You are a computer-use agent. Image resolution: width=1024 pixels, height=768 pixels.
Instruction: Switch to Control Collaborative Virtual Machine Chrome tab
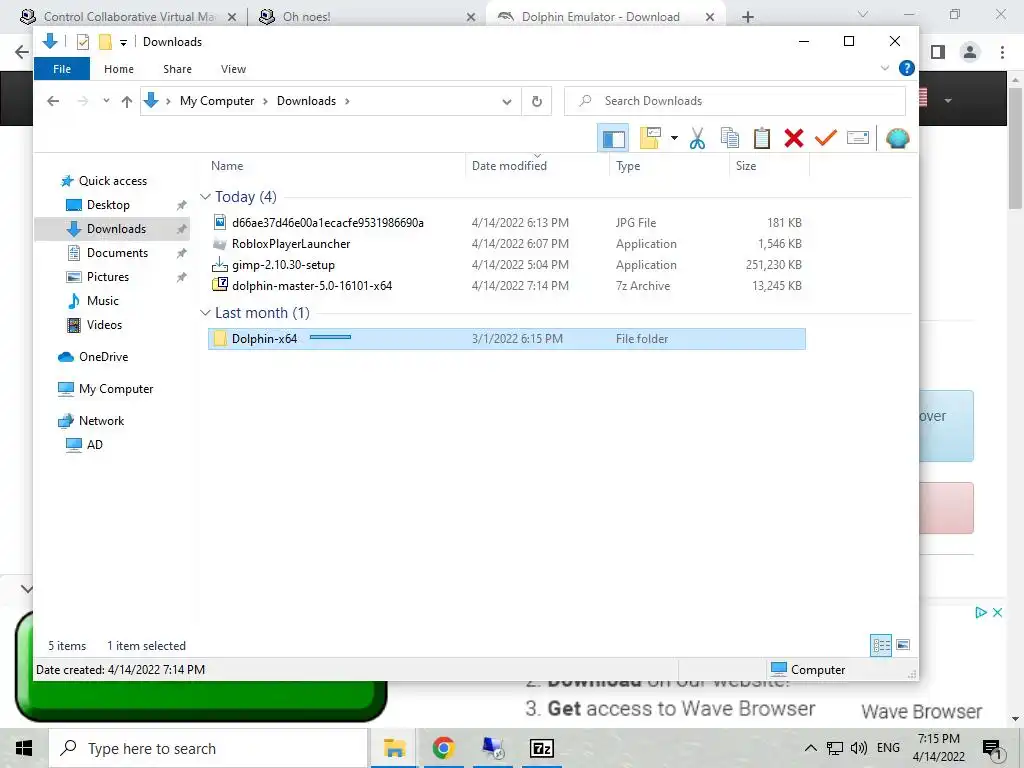pos(129,17)
